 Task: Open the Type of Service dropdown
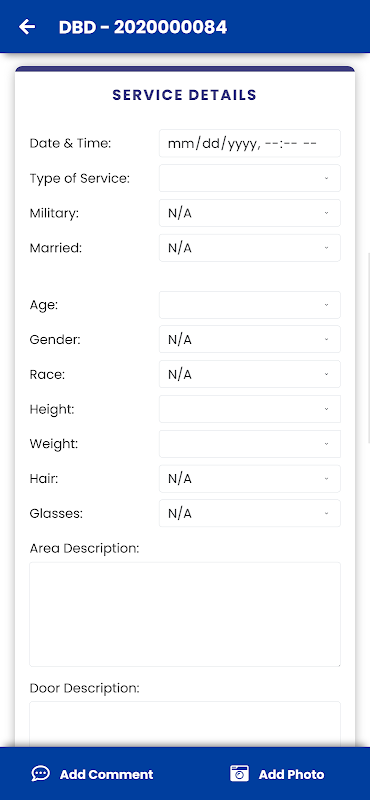250,178
